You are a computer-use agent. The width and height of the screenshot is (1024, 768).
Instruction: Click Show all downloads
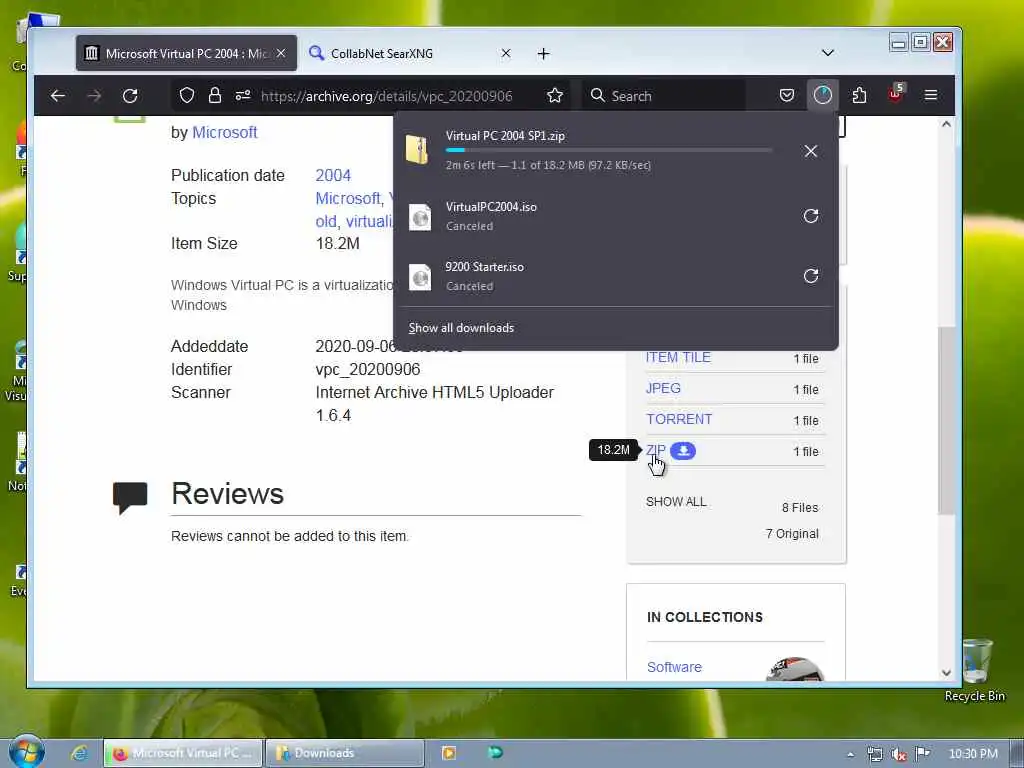tap(461, 328)
